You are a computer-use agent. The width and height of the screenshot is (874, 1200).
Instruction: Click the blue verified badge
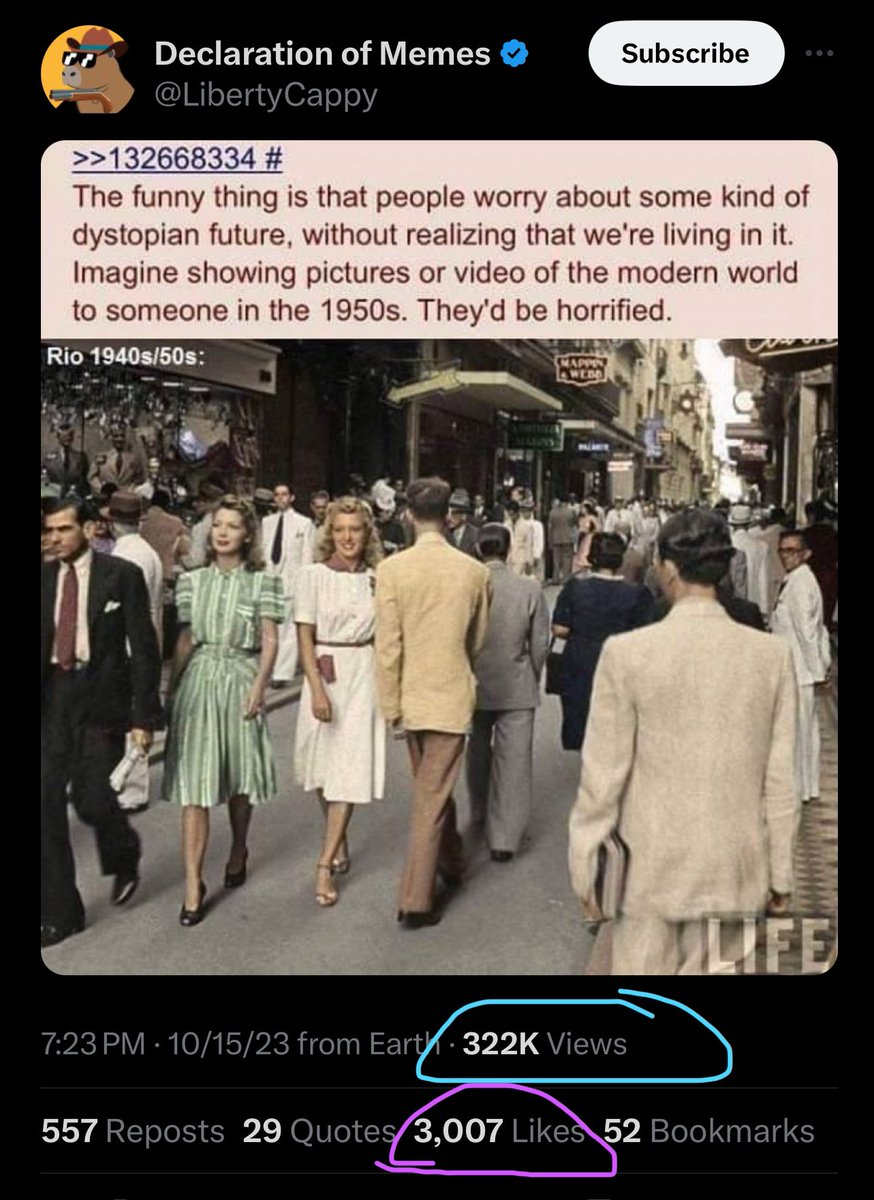click(514, 54)
